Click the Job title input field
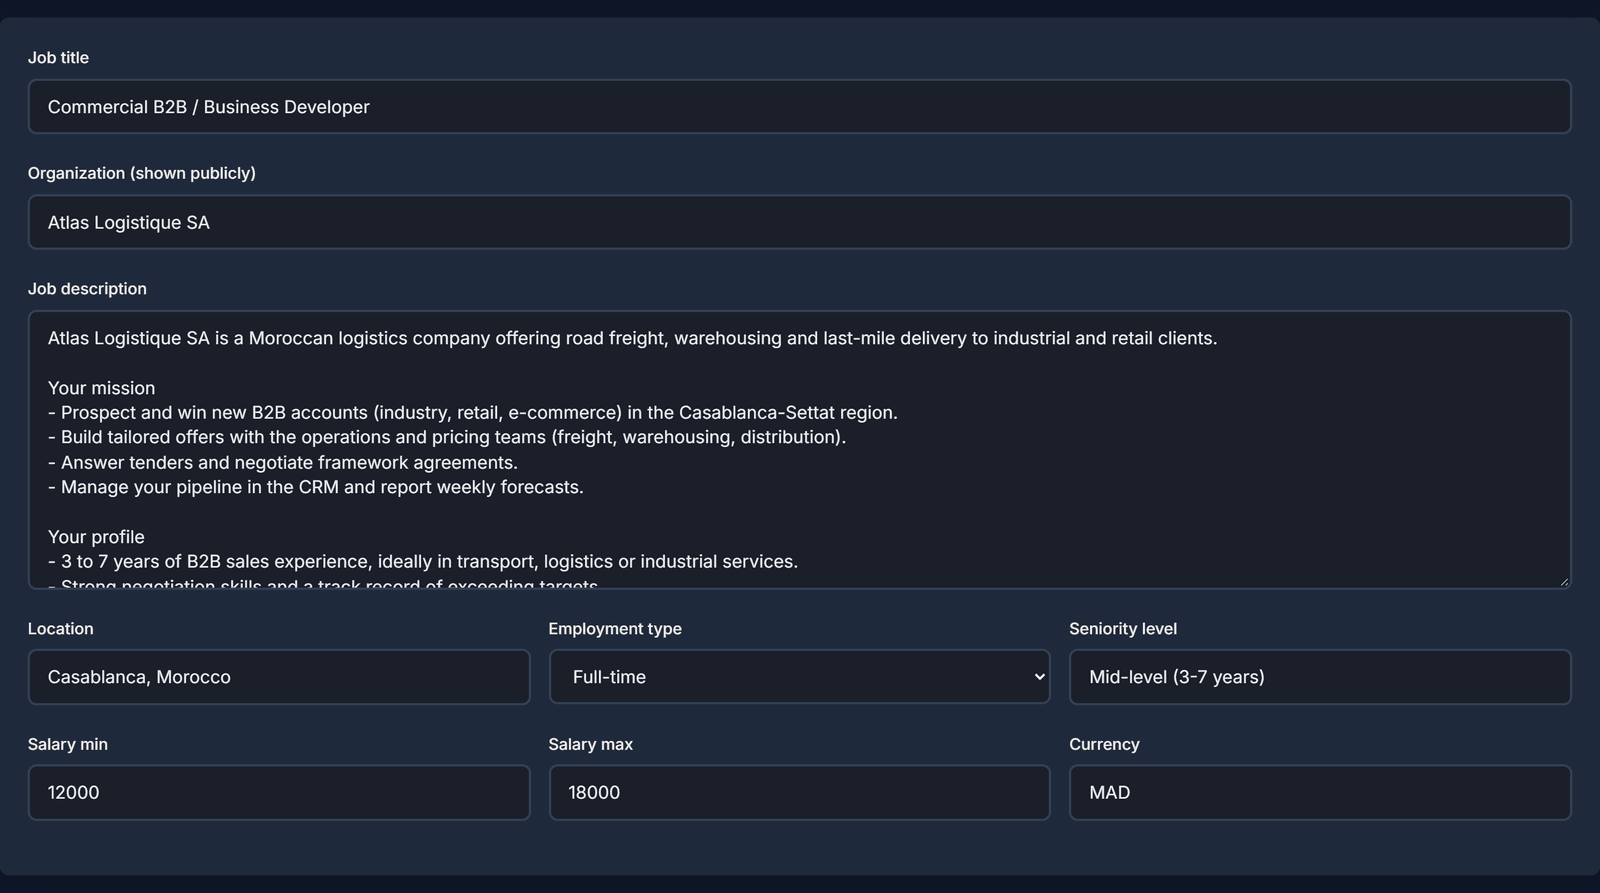Image resolution: width=1600 pixels, height=893 pixels. coord(799,107)
